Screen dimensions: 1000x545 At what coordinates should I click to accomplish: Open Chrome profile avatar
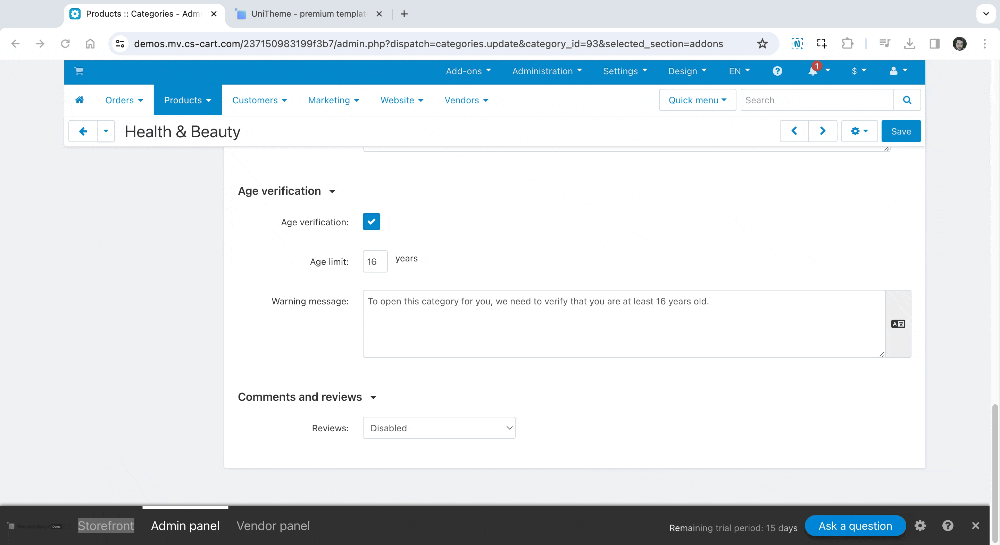(959, 43)
